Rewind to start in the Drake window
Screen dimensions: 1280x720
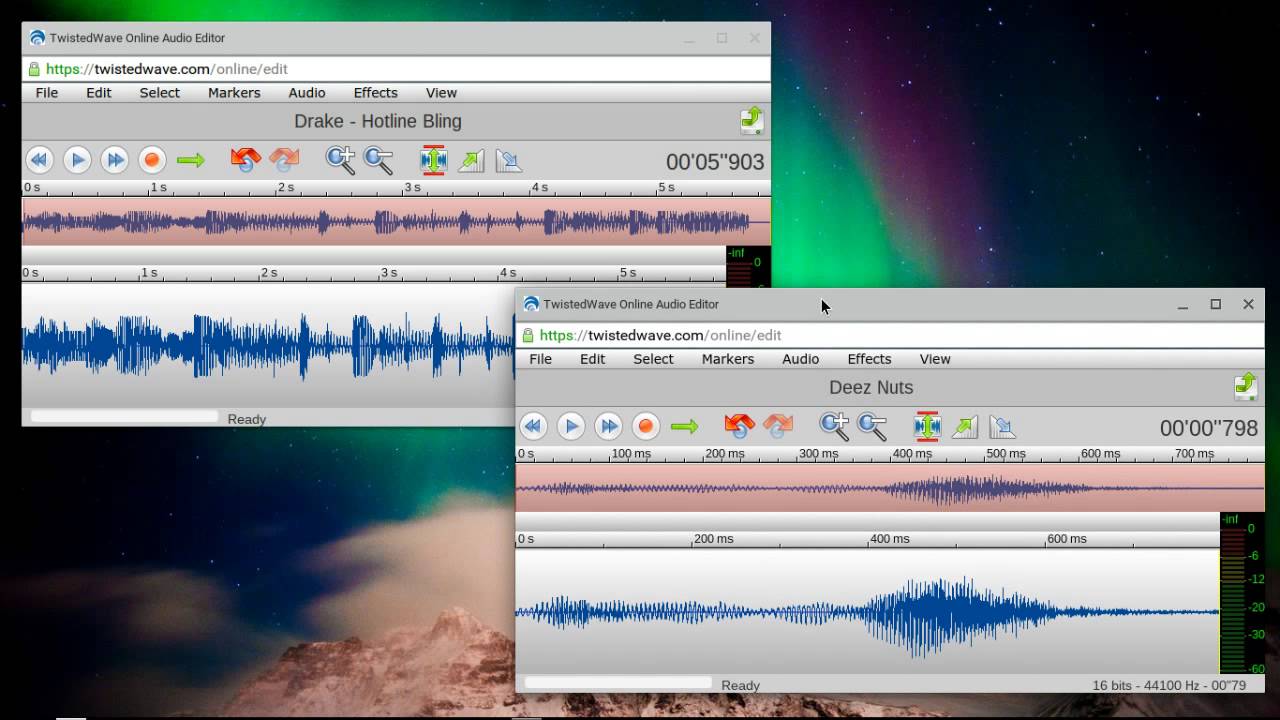[x=39, y=160]
